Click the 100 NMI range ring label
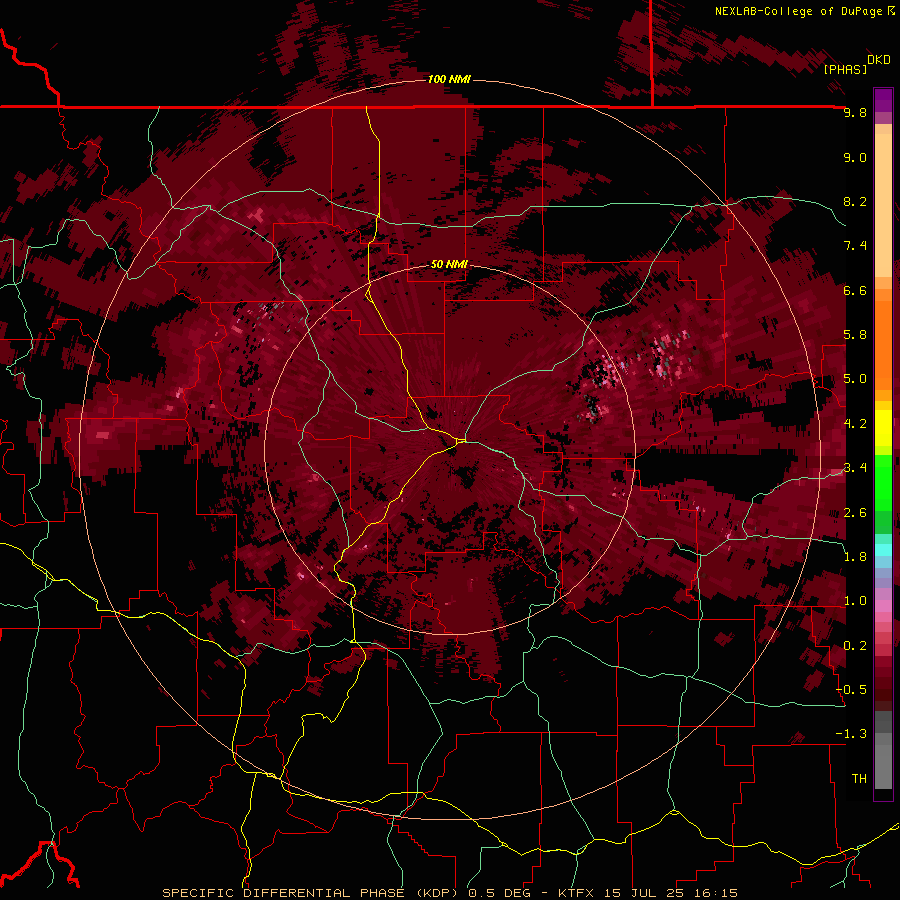 click(449, 79)
